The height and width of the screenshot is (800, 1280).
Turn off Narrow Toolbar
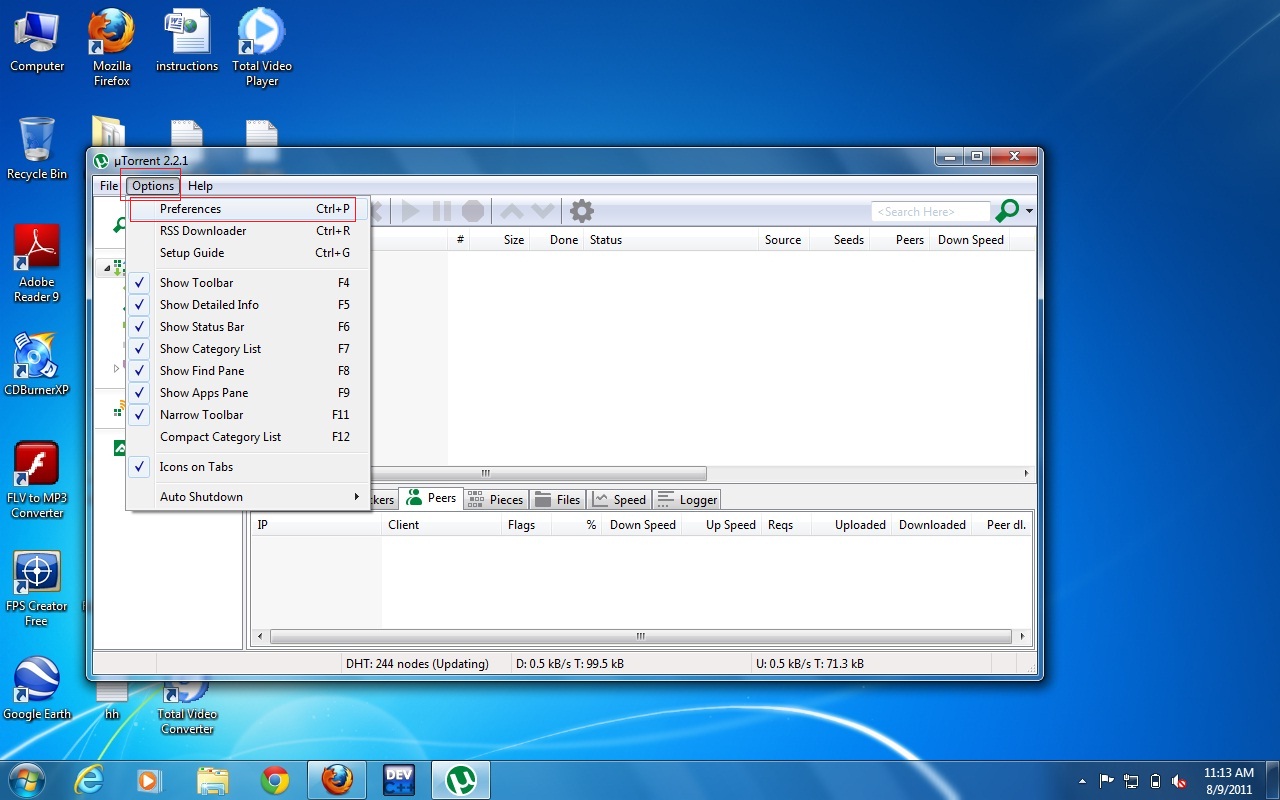(249, 415)
